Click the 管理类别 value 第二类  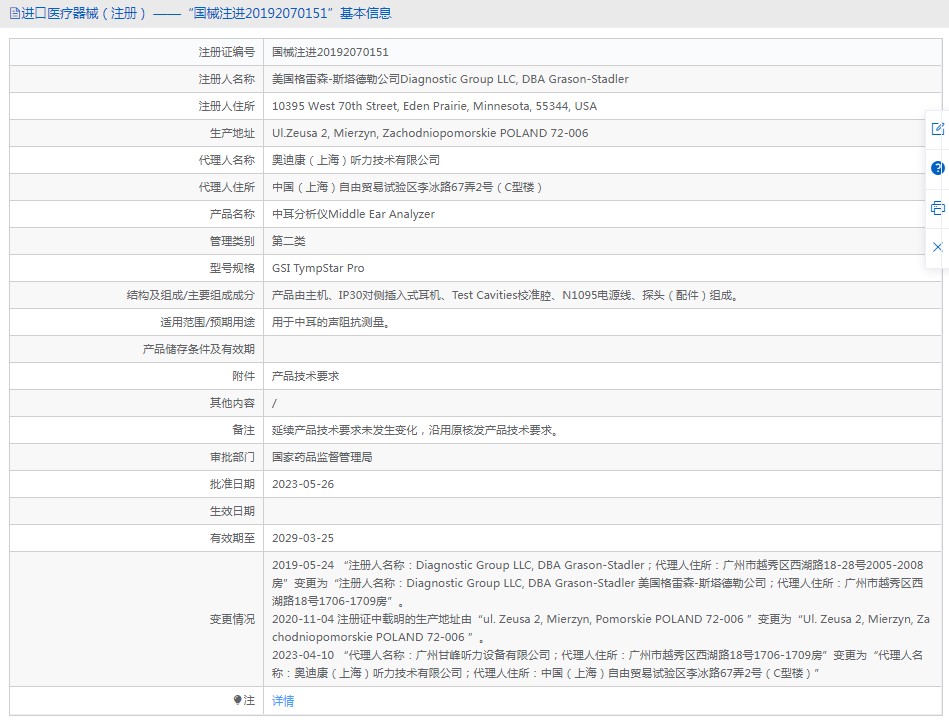coord(289,241)
